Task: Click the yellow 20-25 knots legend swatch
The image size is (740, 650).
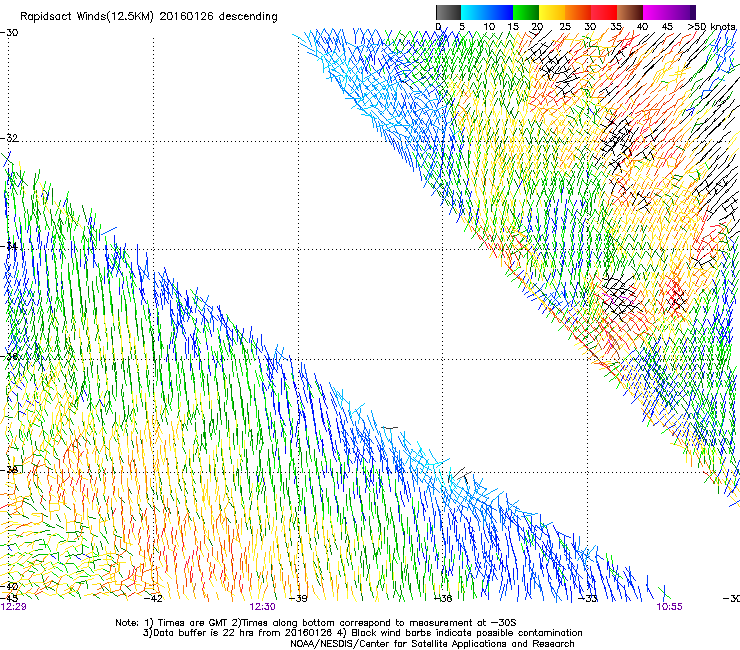Action: tap(552, 12)
